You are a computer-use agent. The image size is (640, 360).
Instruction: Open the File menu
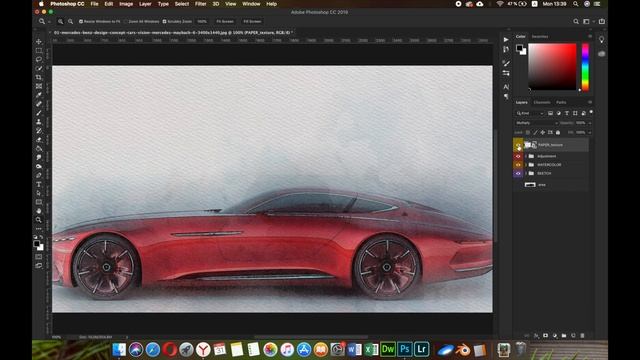point(94,4)
